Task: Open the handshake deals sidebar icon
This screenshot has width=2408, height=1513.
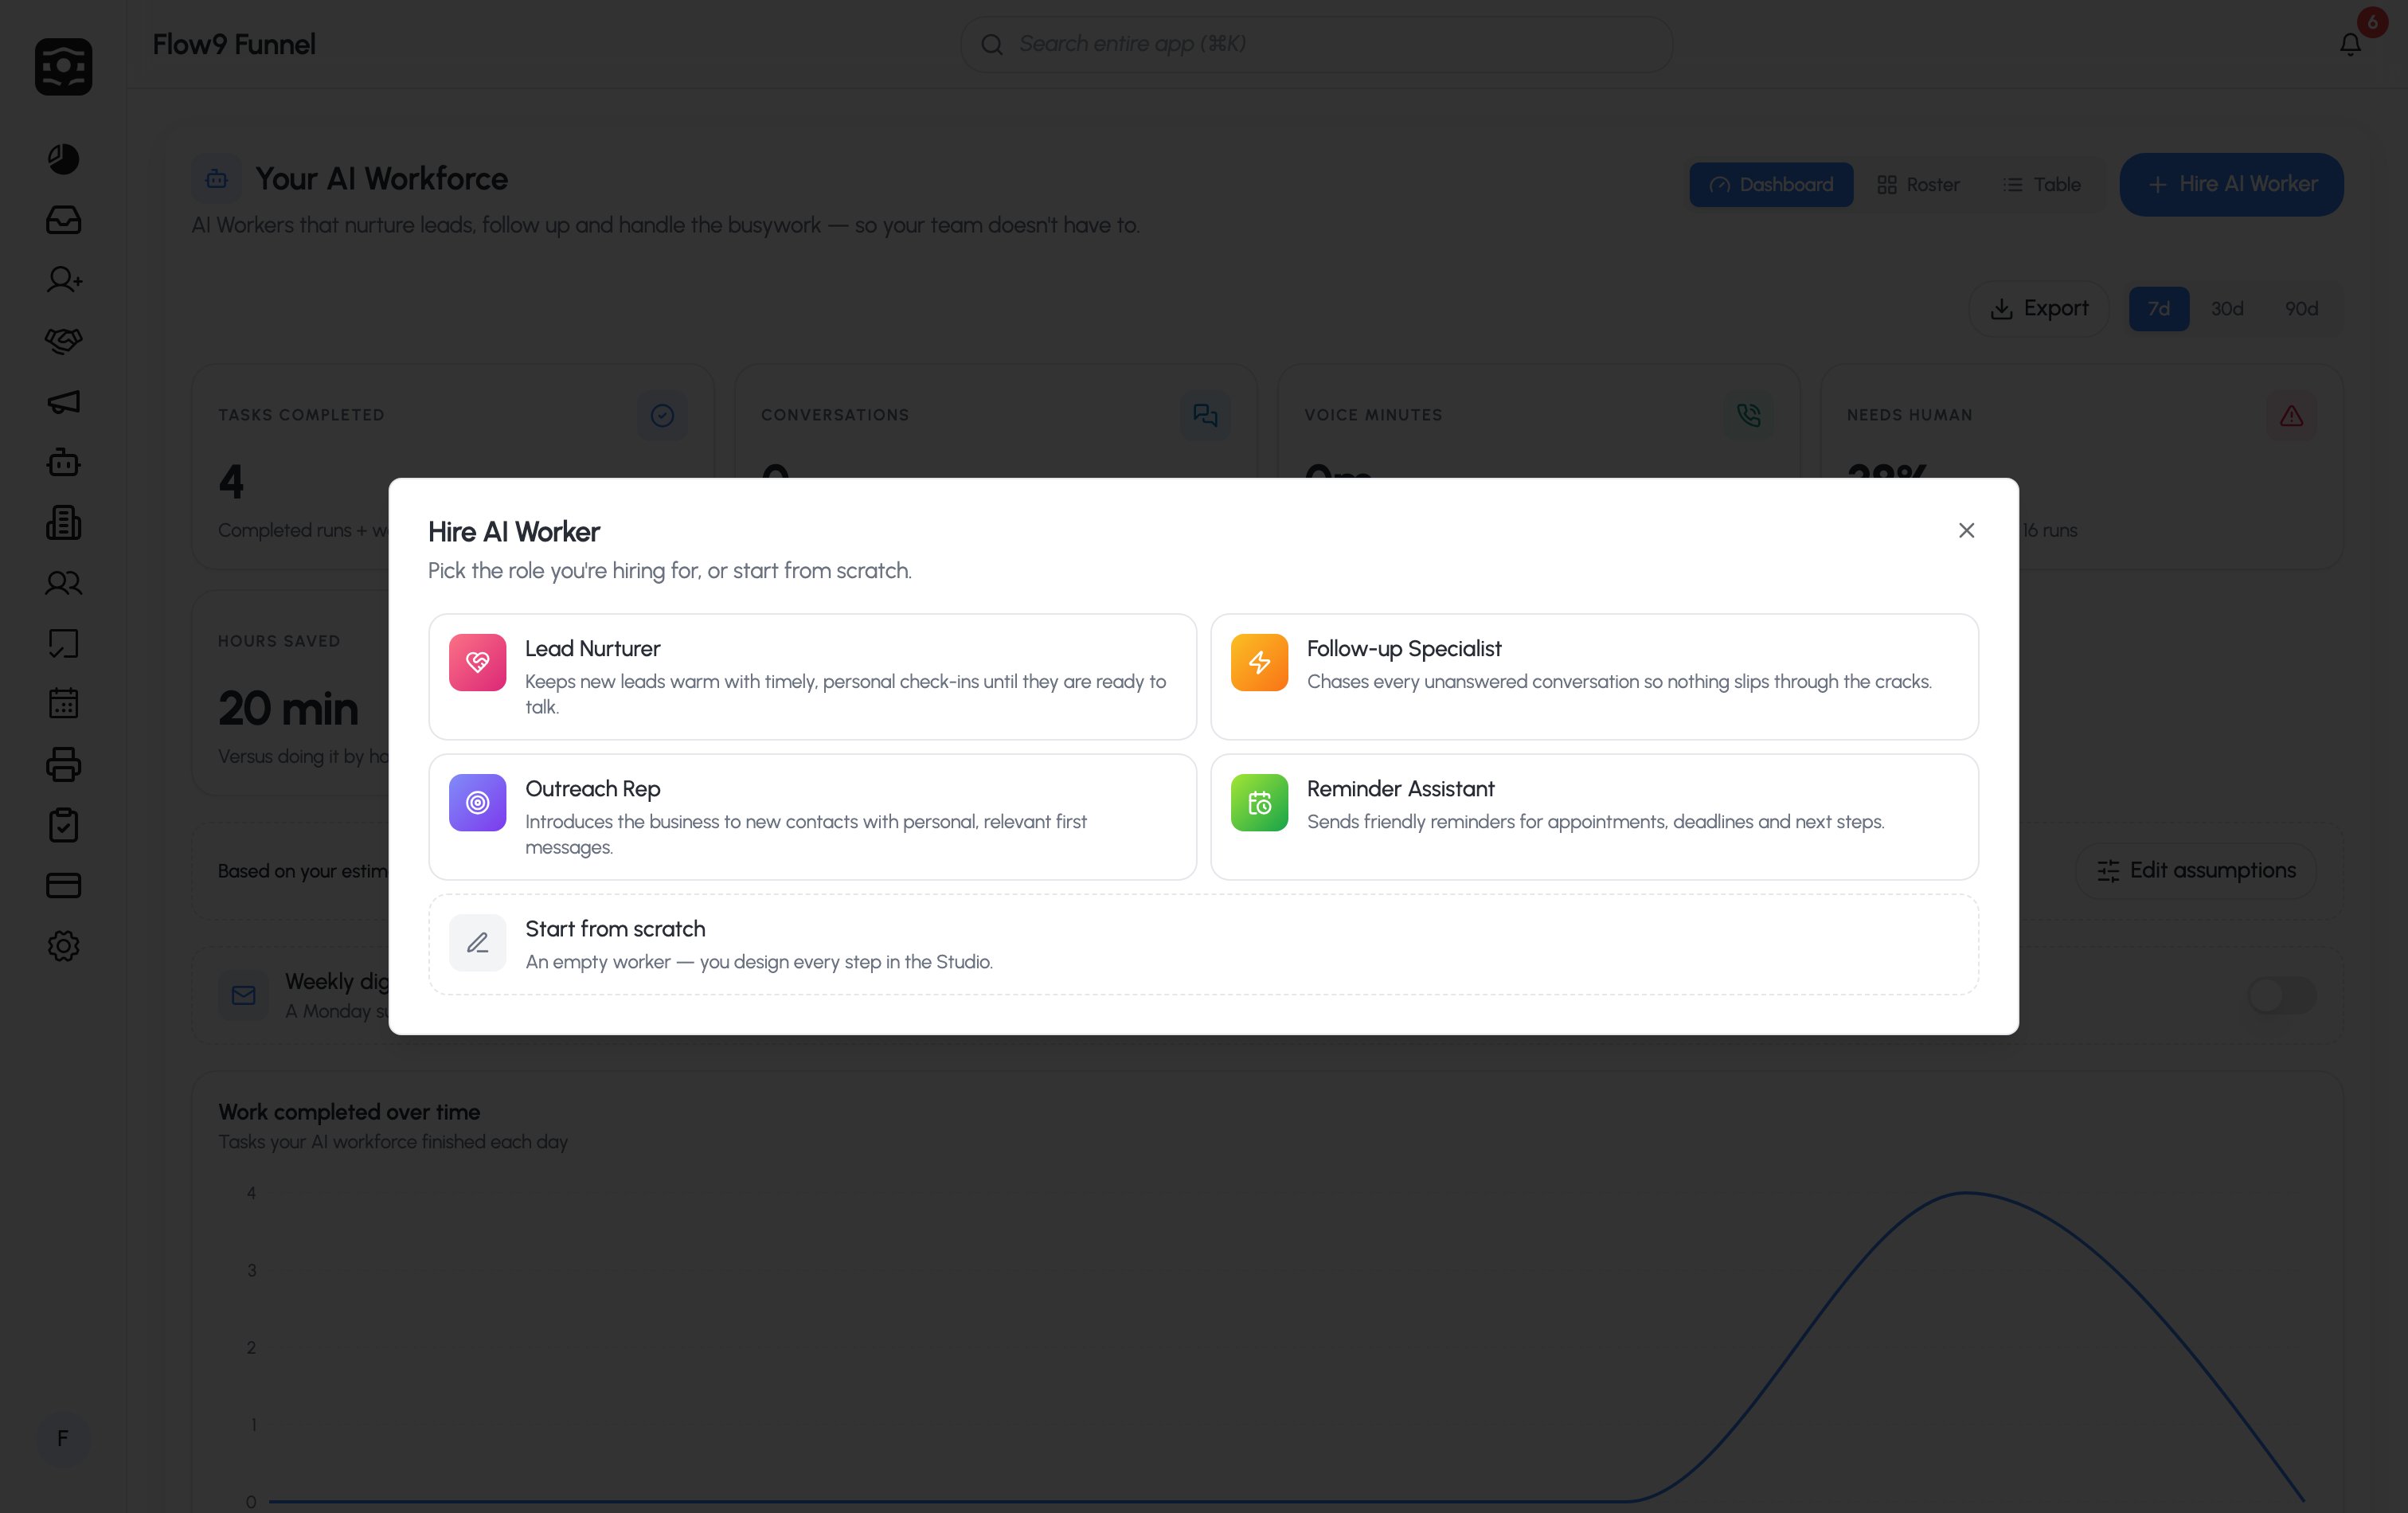Action: (x=63, y=341)
